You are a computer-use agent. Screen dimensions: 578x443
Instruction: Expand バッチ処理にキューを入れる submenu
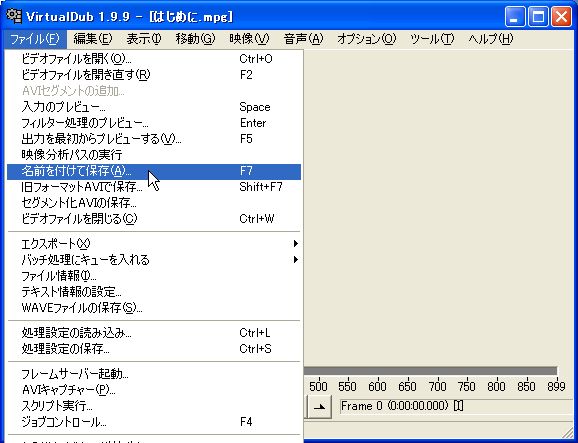pos(154,260)
